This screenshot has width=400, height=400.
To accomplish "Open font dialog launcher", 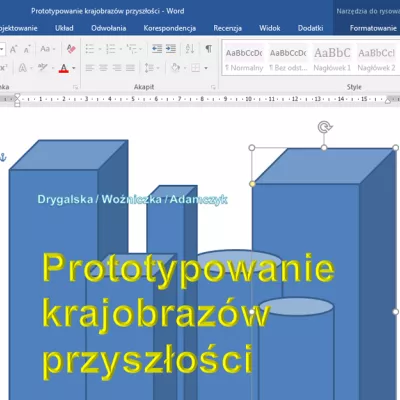I will coord(76,87).
